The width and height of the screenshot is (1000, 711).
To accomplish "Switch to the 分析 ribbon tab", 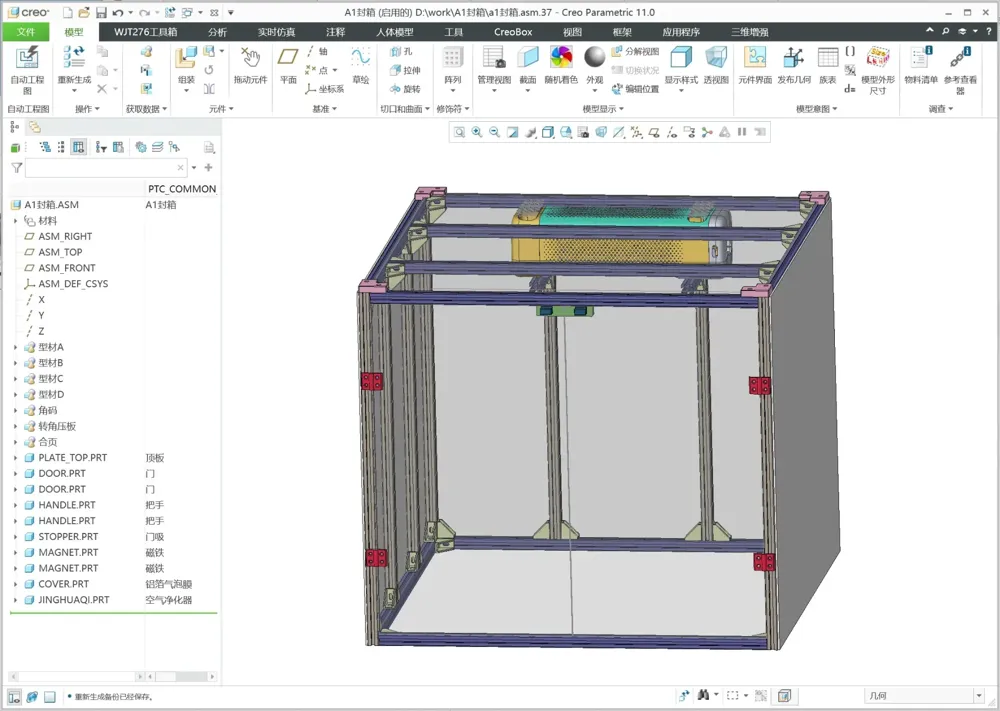I will point(218,31).
